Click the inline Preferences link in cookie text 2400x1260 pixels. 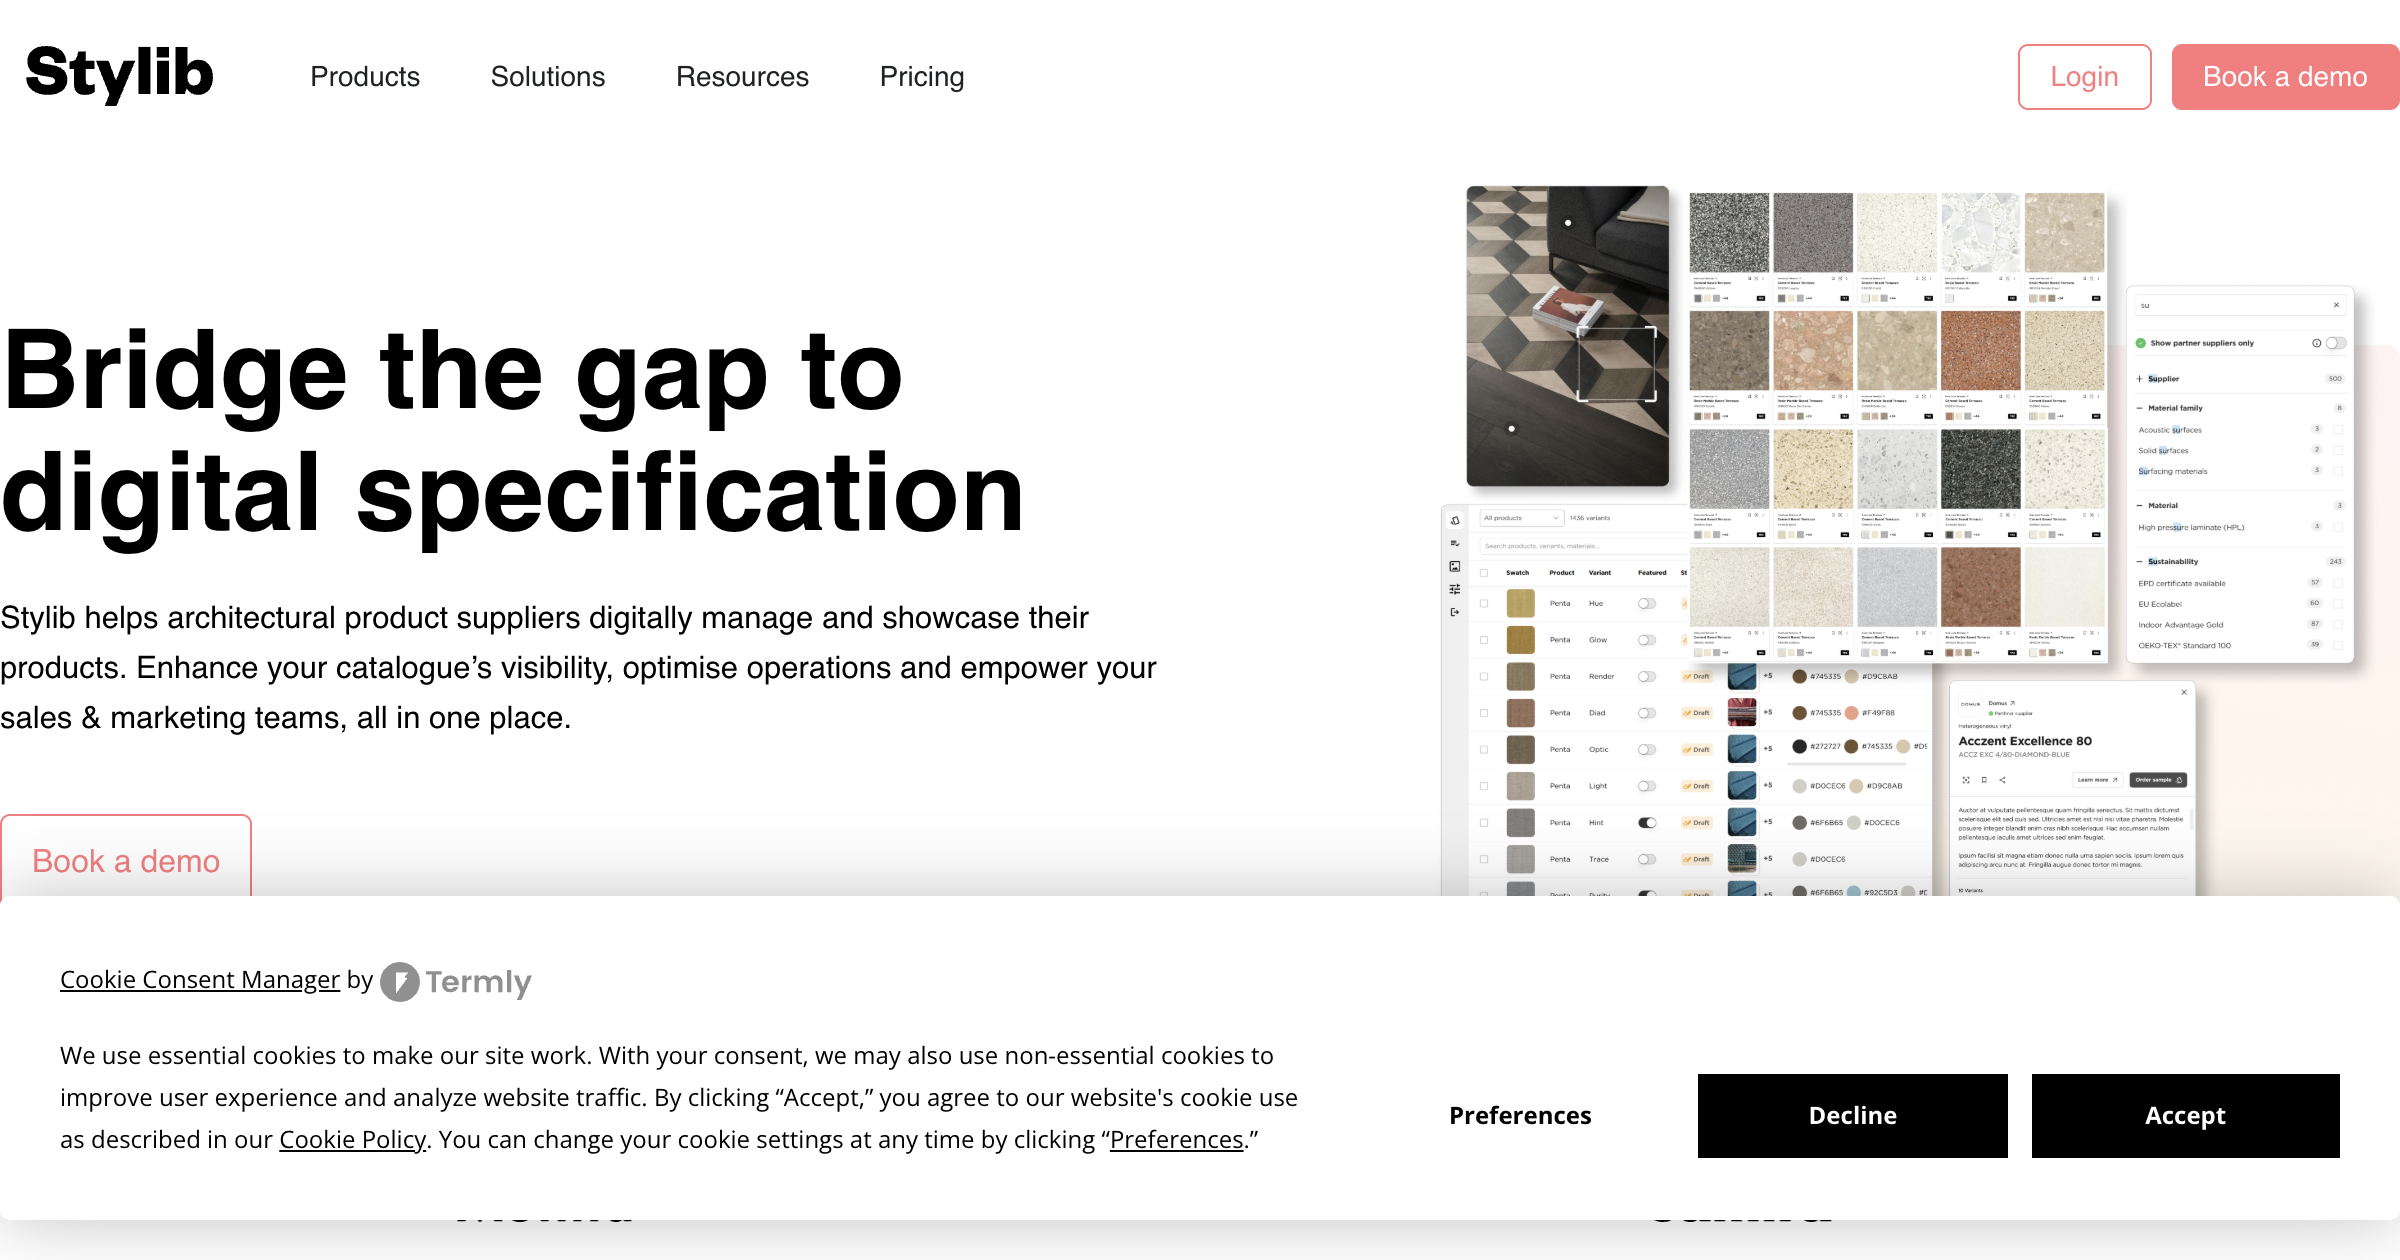1177,1140
